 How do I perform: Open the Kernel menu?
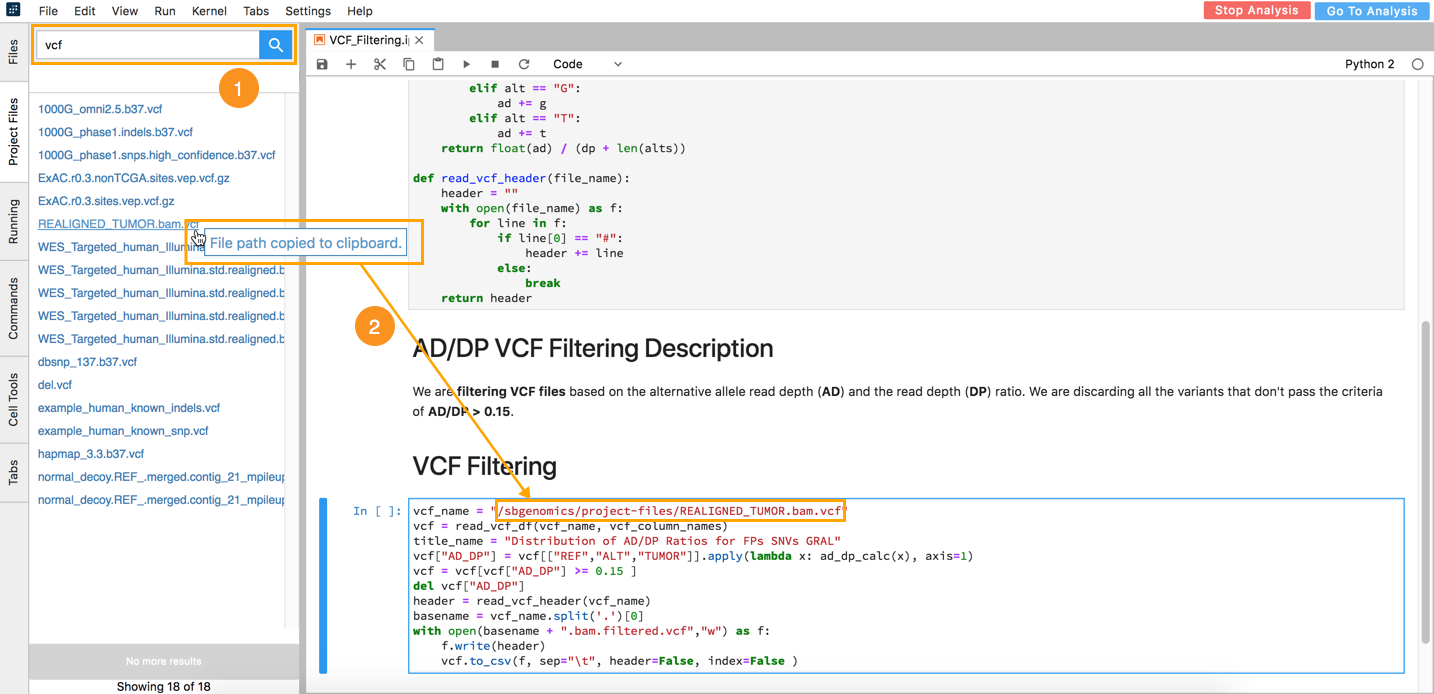point(209,11)
